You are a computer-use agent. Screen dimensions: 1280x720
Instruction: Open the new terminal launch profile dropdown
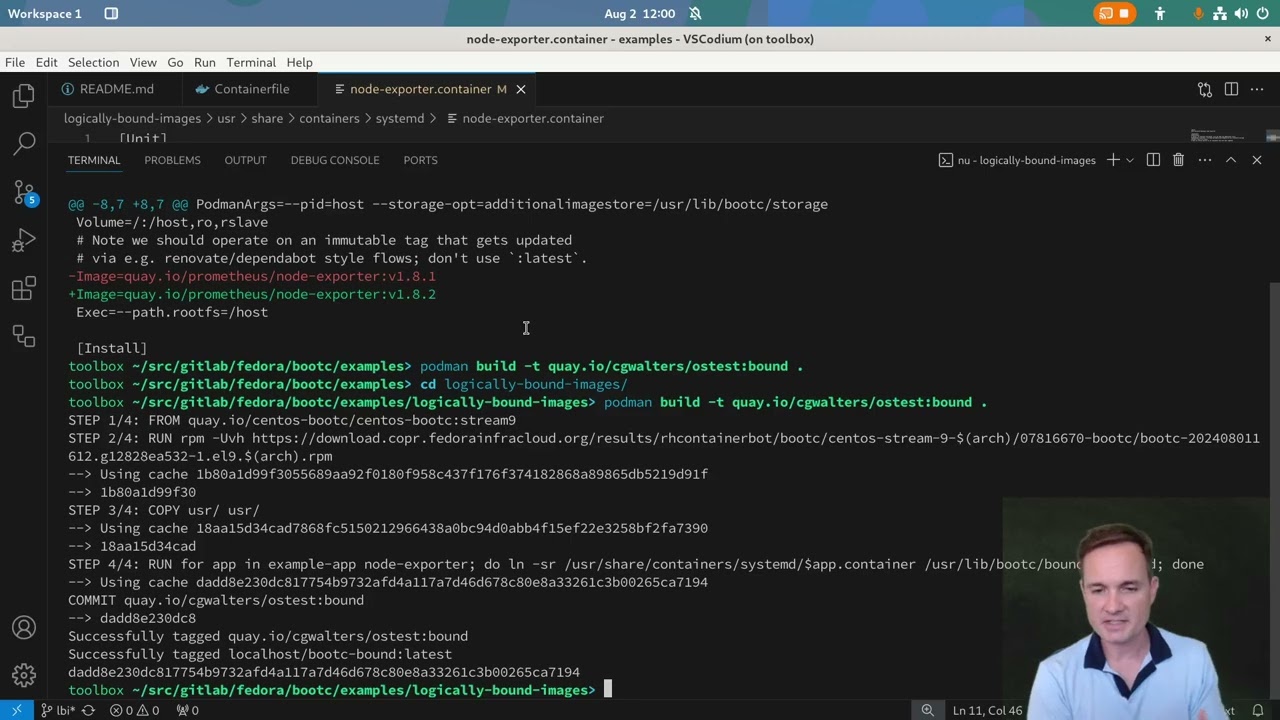coord(1130,160)
